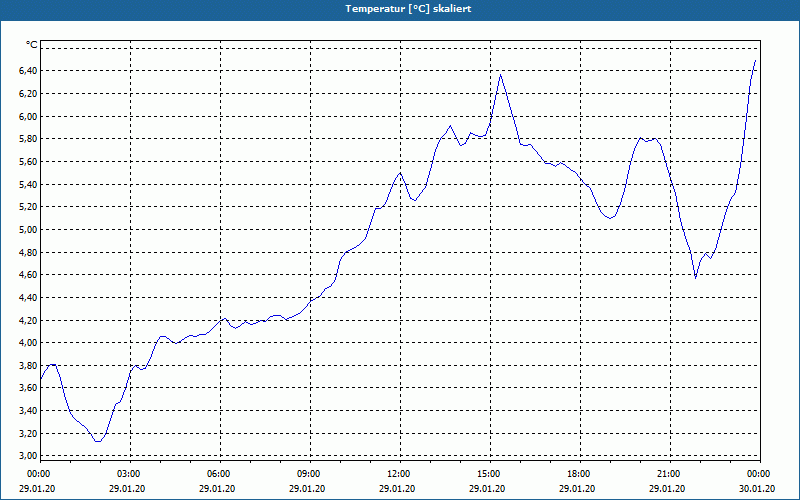Click the "00:00" time label above 29.01.20
Image resolution: width=800 pixels, height=500 pixels.
(38, 474)
